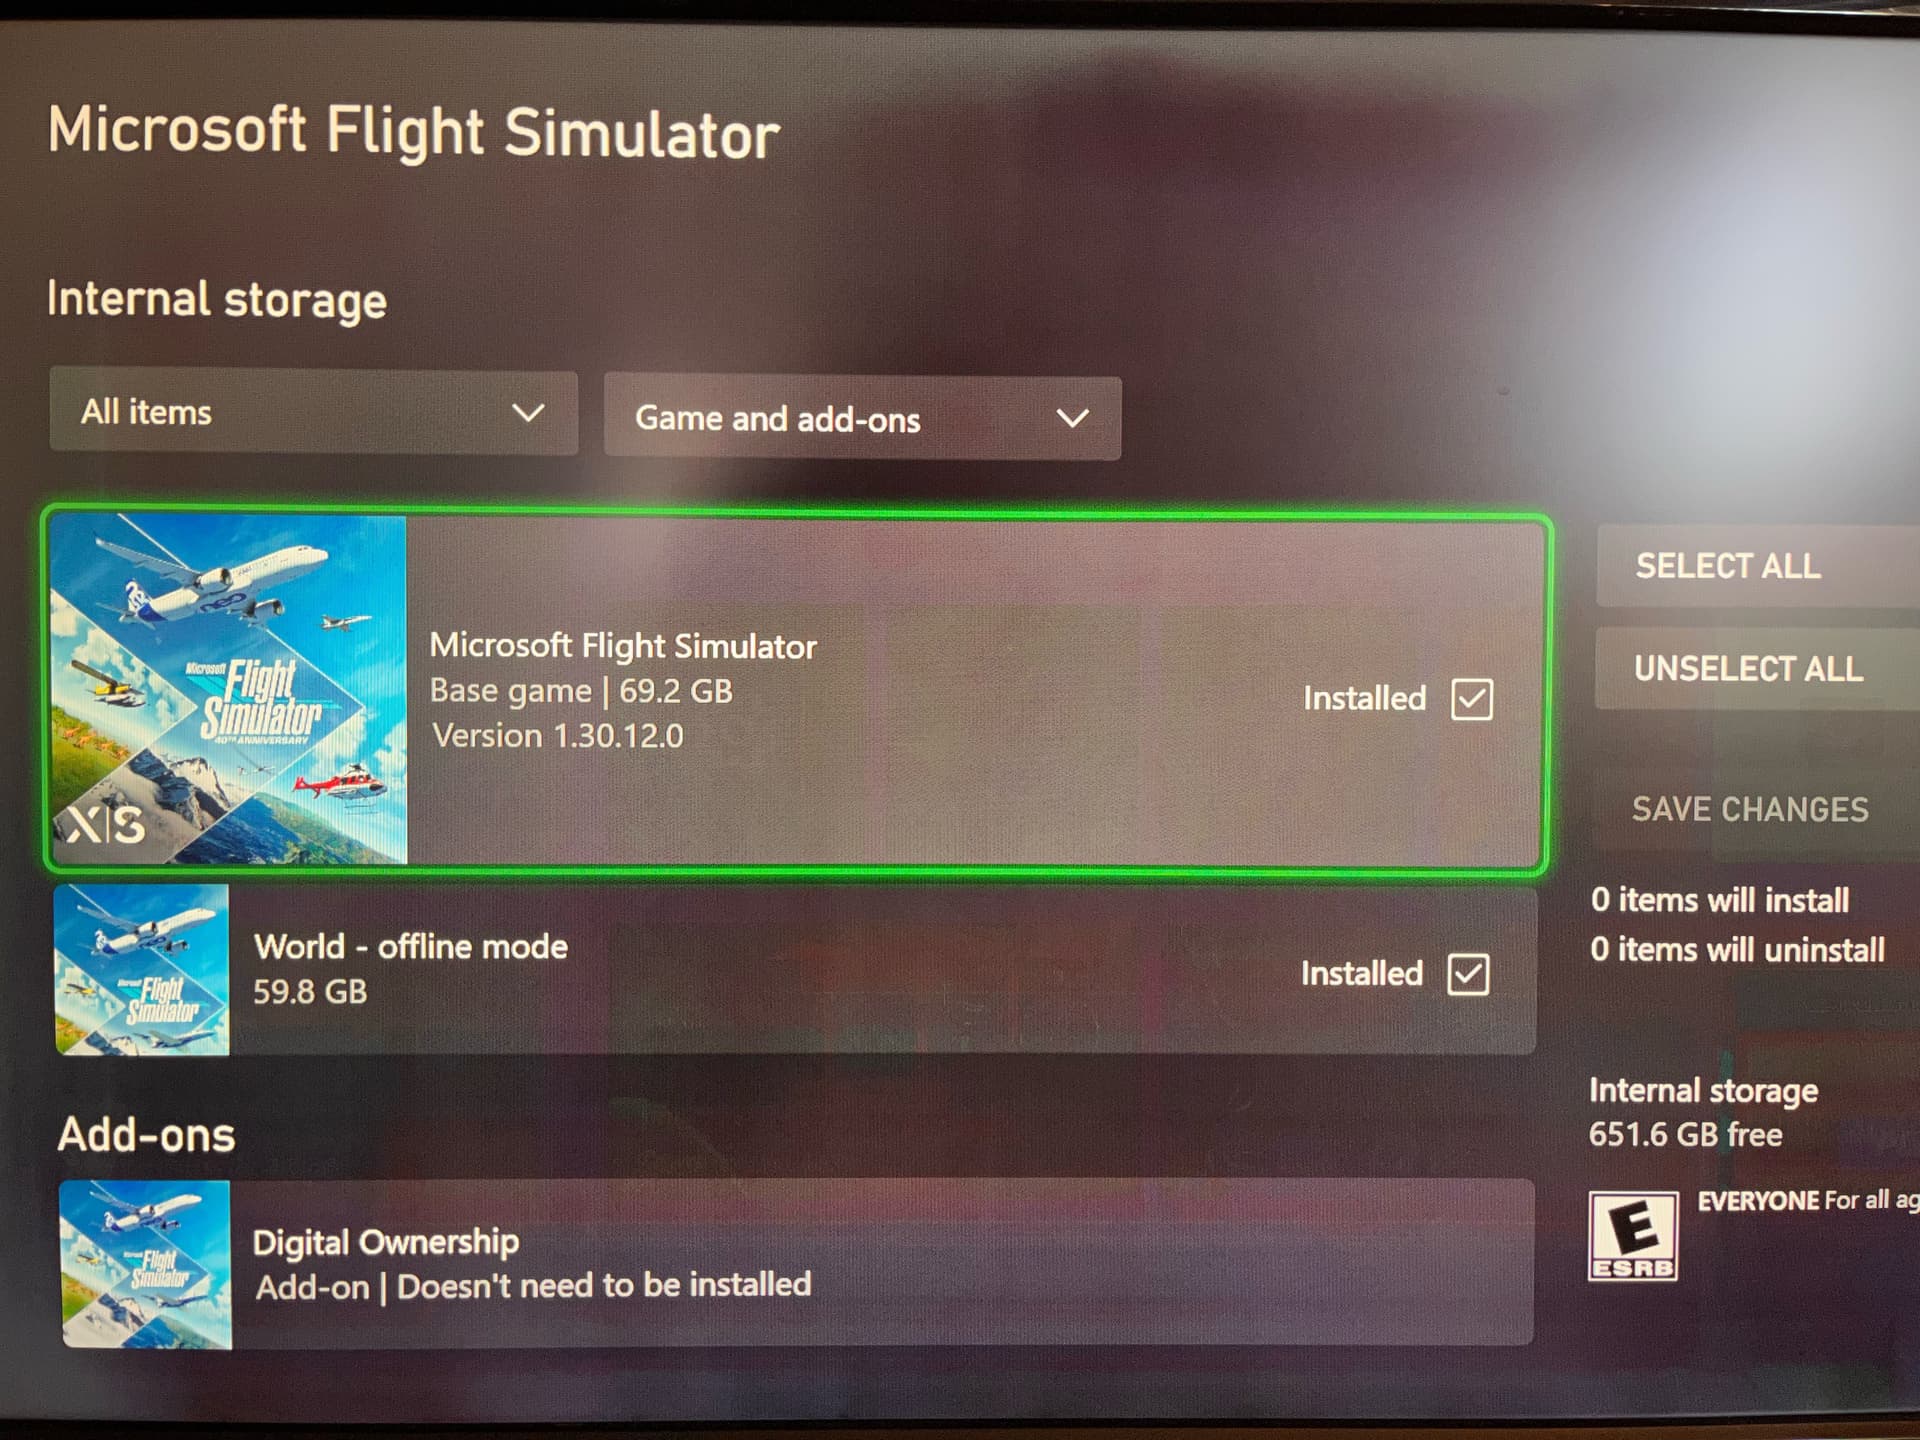The height and width of the screenshot is (1440, 1920).
Task: Click the Installed label on base game row
Action: tap(1364, 698)
